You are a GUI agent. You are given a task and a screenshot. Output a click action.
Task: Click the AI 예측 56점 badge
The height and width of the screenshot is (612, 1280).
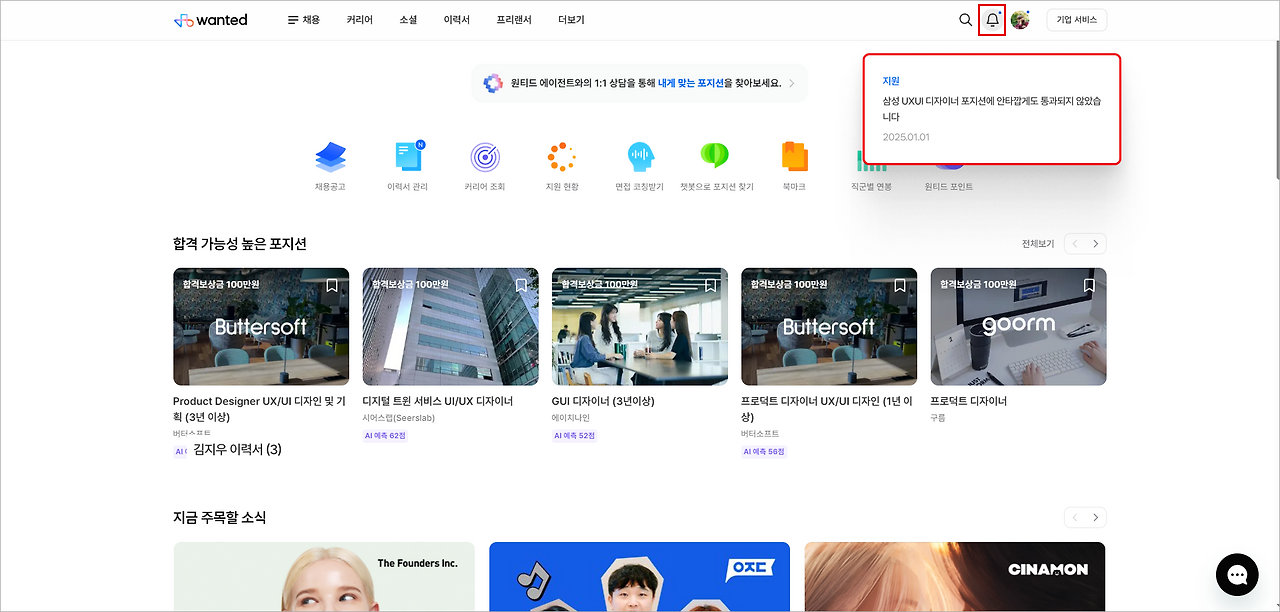pyautogui.click(x=764, y=452)
